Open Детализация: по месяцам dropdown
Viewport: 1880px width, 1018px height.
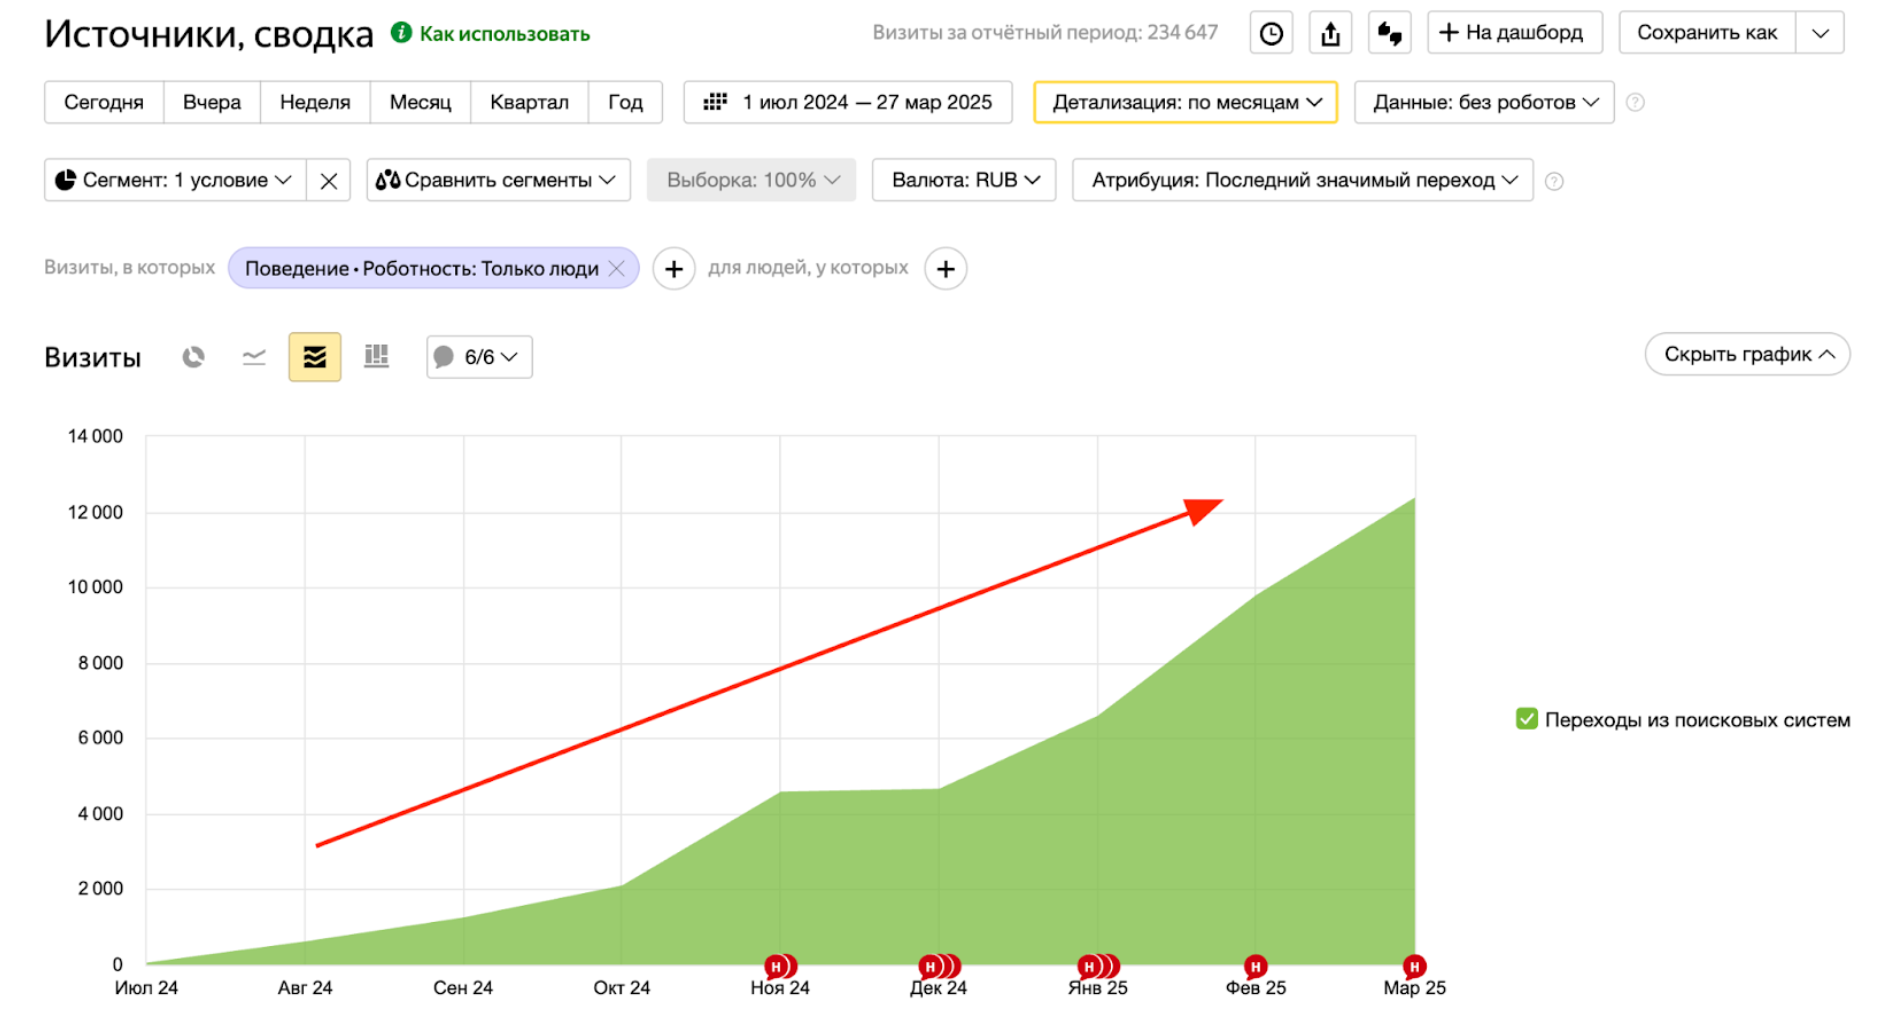(x=1185, y=102)
